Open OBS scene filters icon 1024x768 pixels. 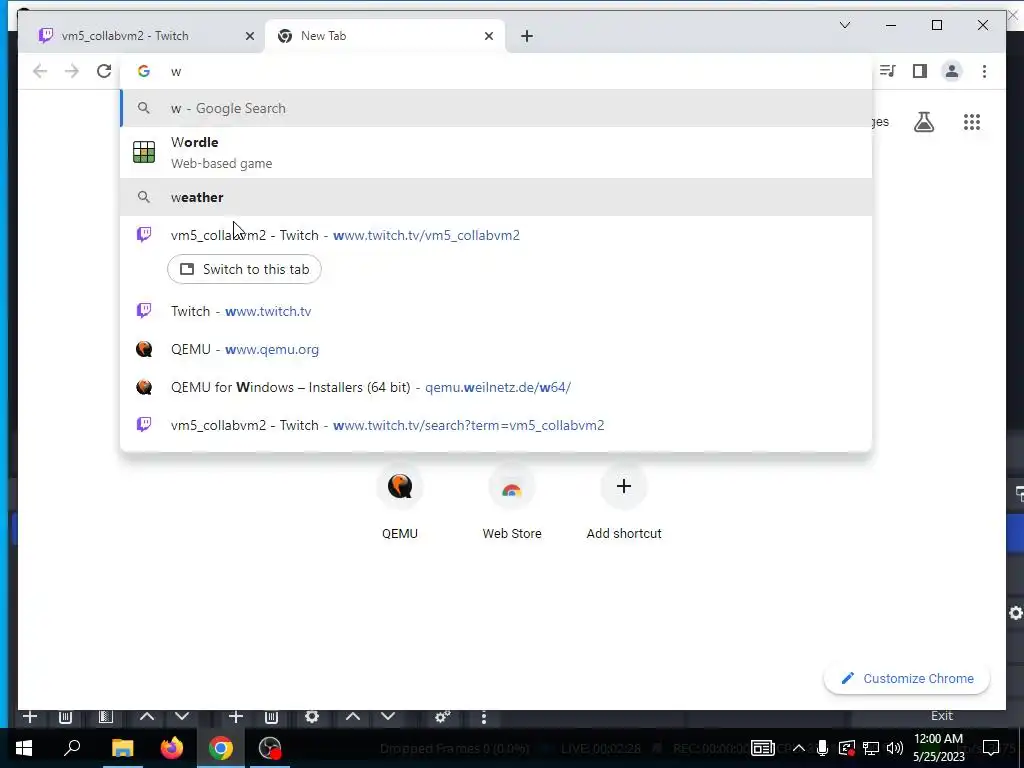click(106, 717)
